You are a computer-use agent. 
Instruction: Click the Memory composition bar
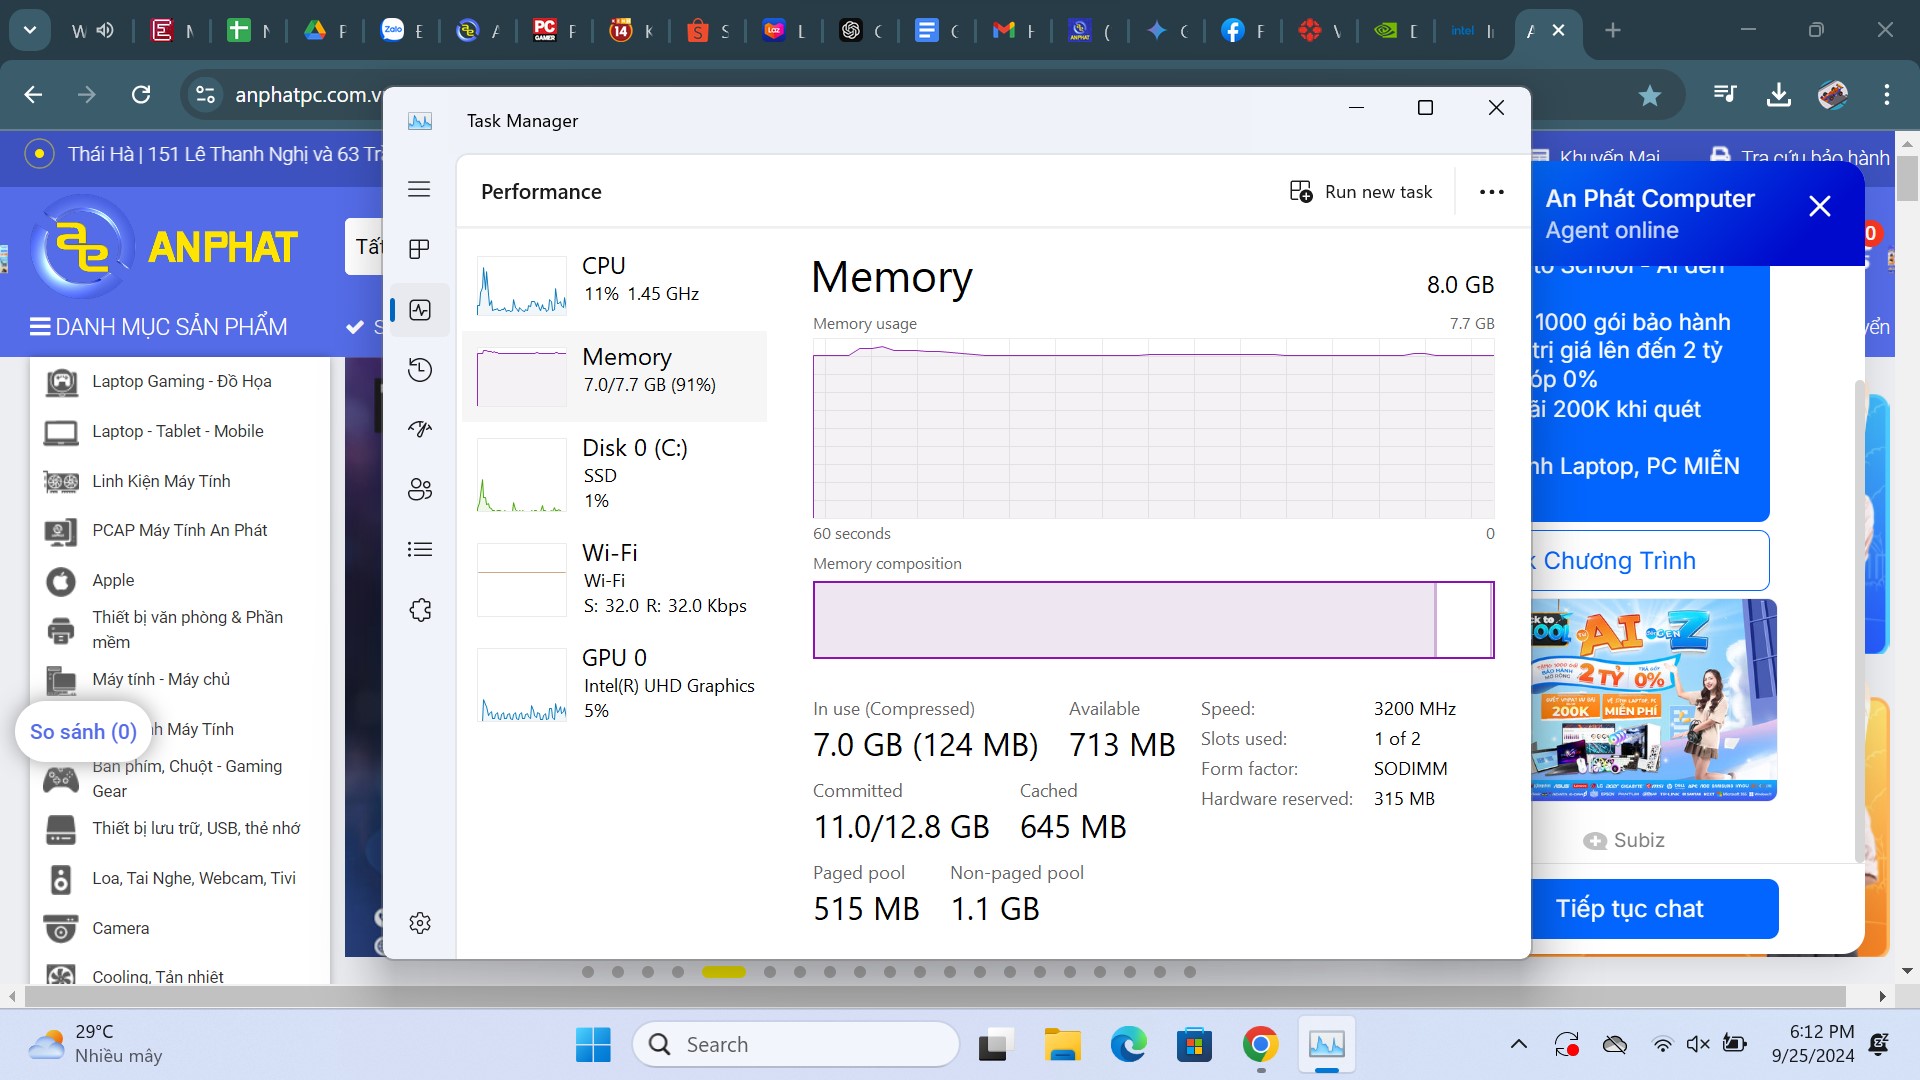[x=1153, y=620]
